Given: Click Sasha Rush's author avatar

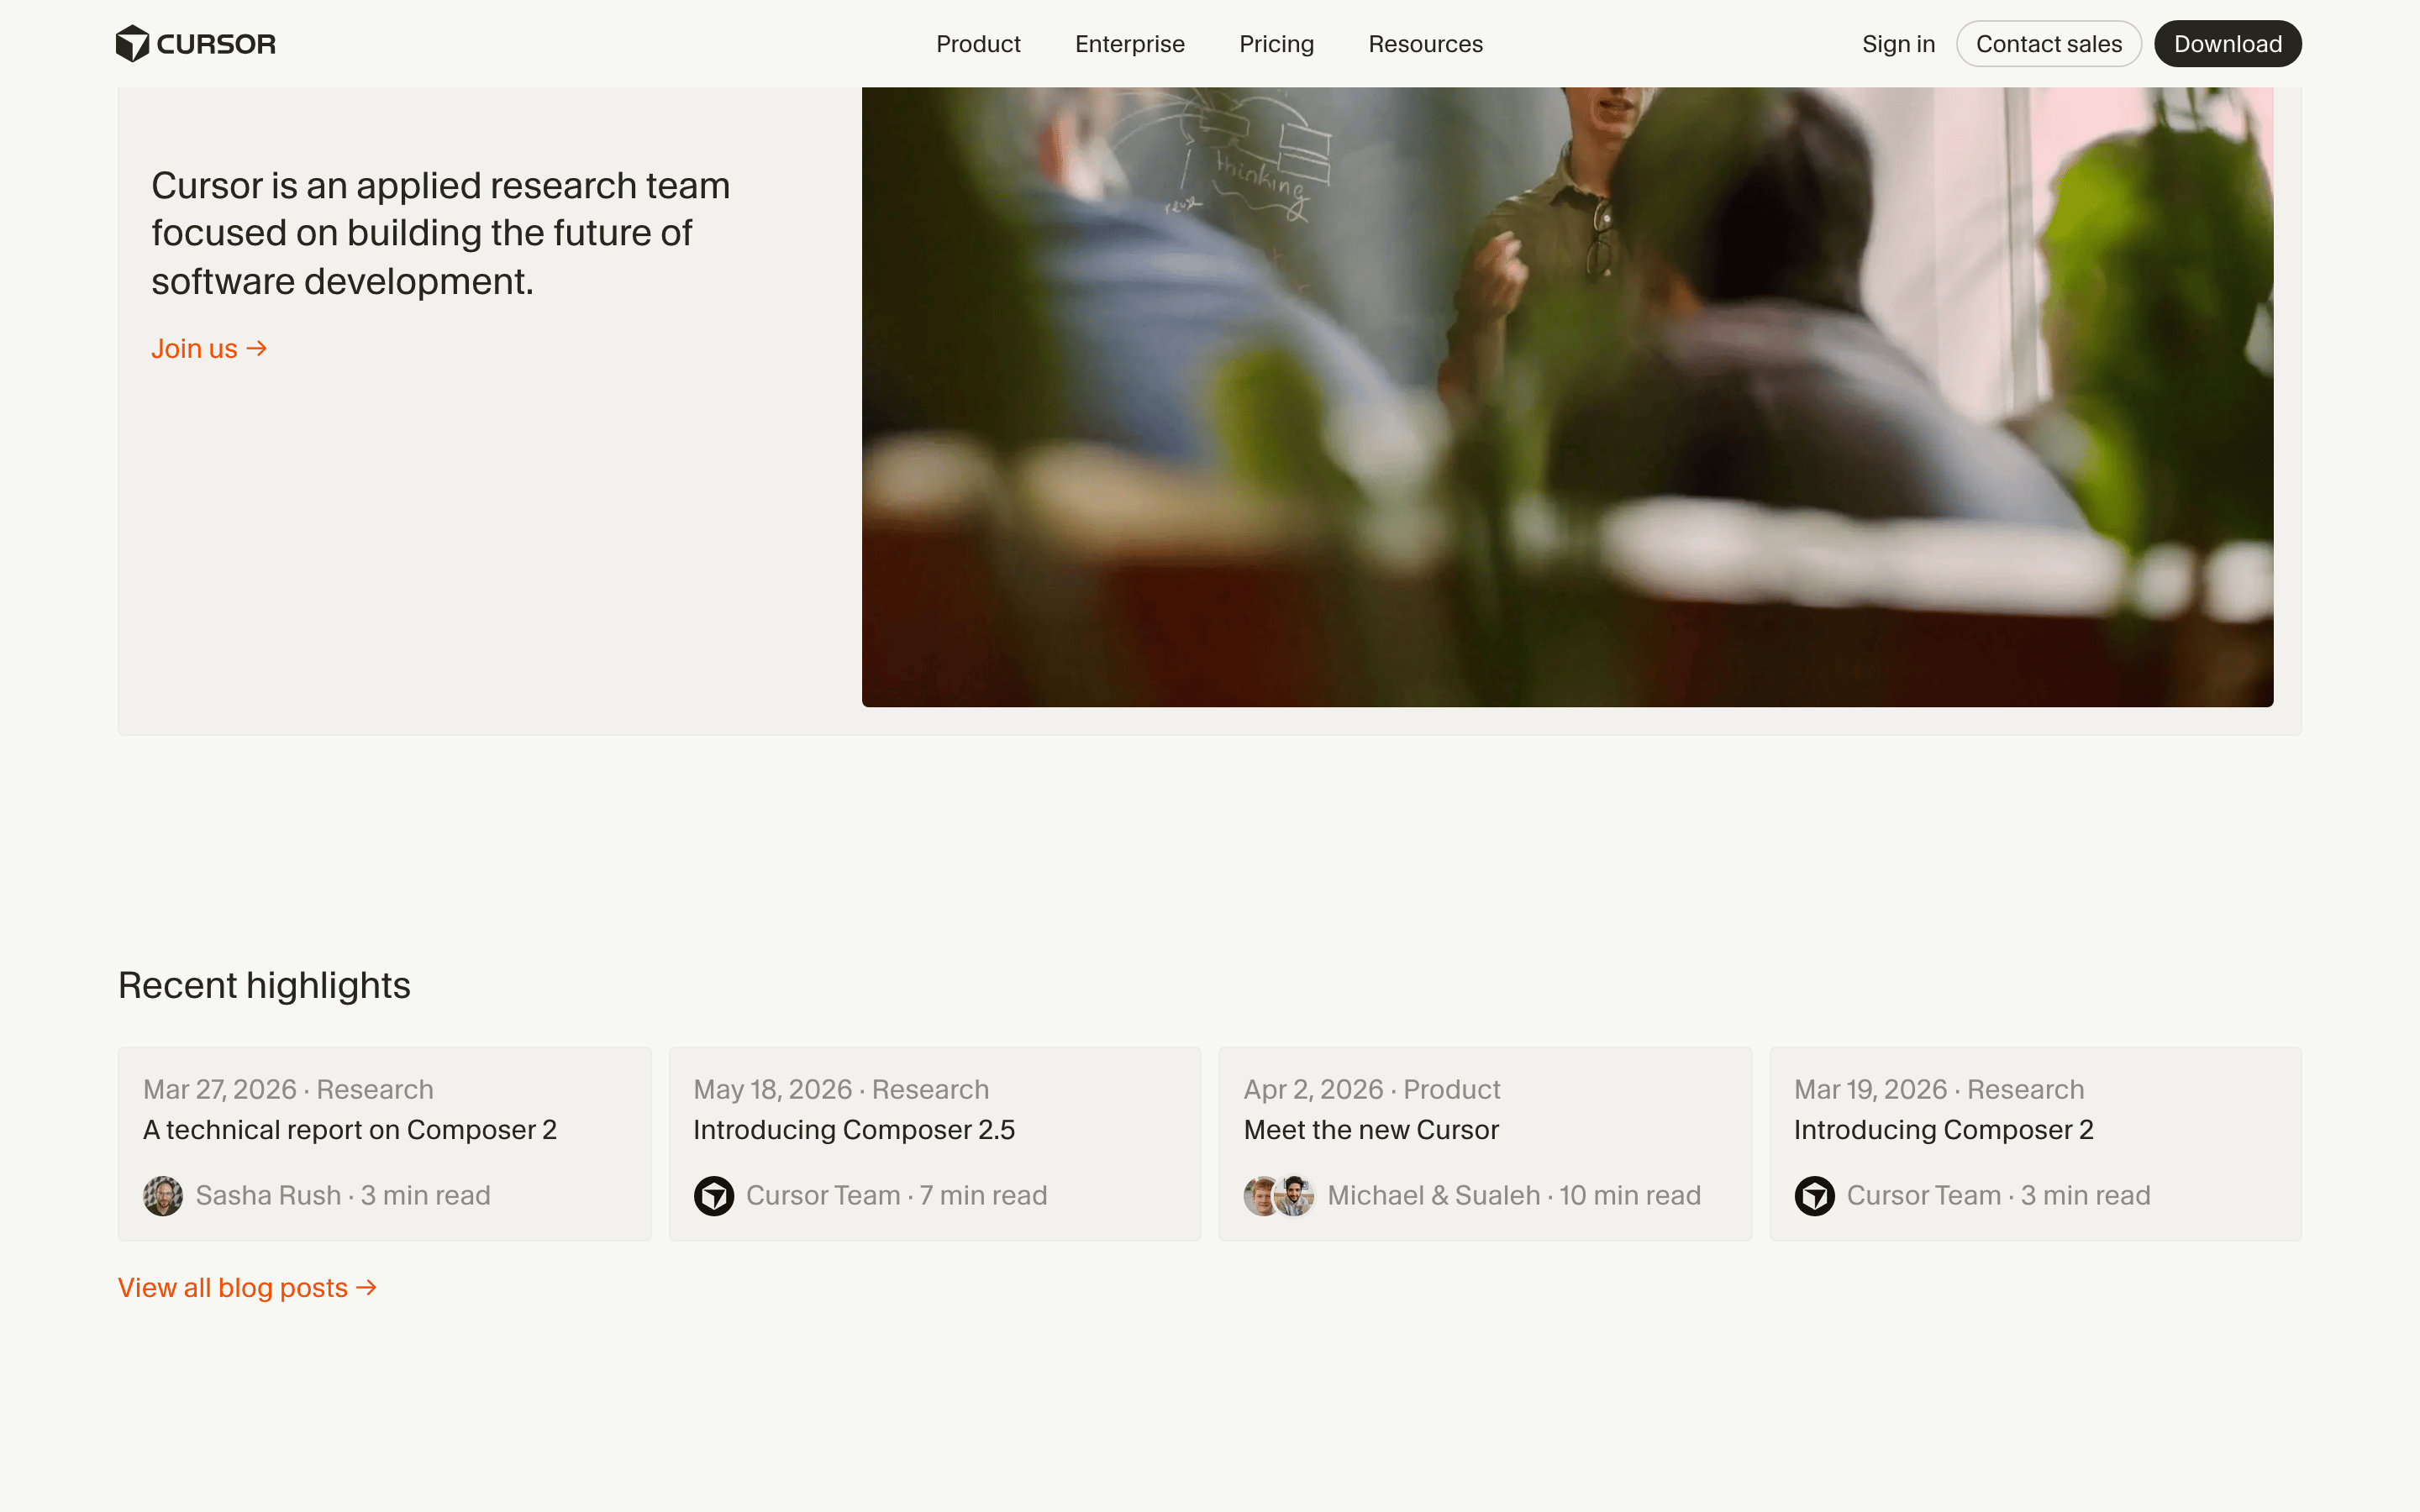Looking at the screenshot, I should pos(163,1195).
